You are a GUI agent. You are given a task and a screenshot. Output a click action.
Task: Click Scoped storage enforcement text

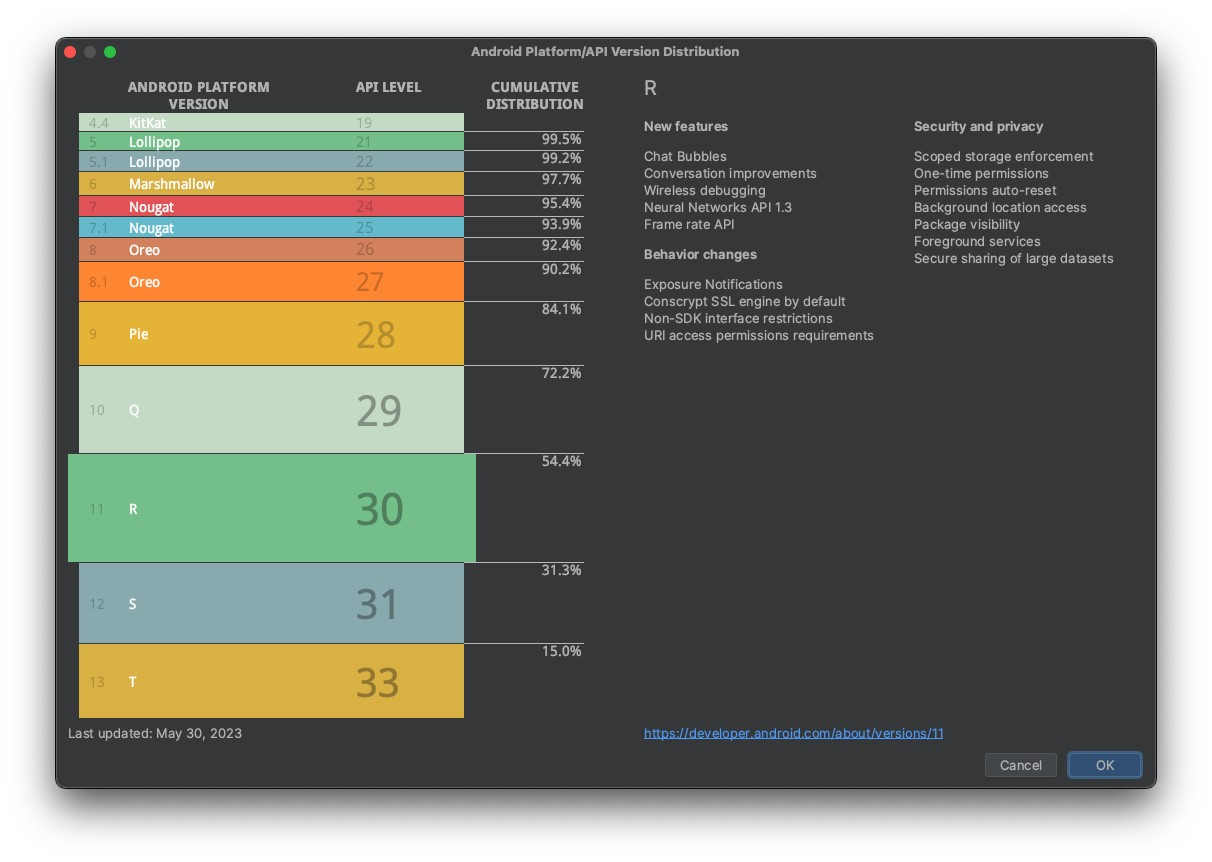[1003, 156]
